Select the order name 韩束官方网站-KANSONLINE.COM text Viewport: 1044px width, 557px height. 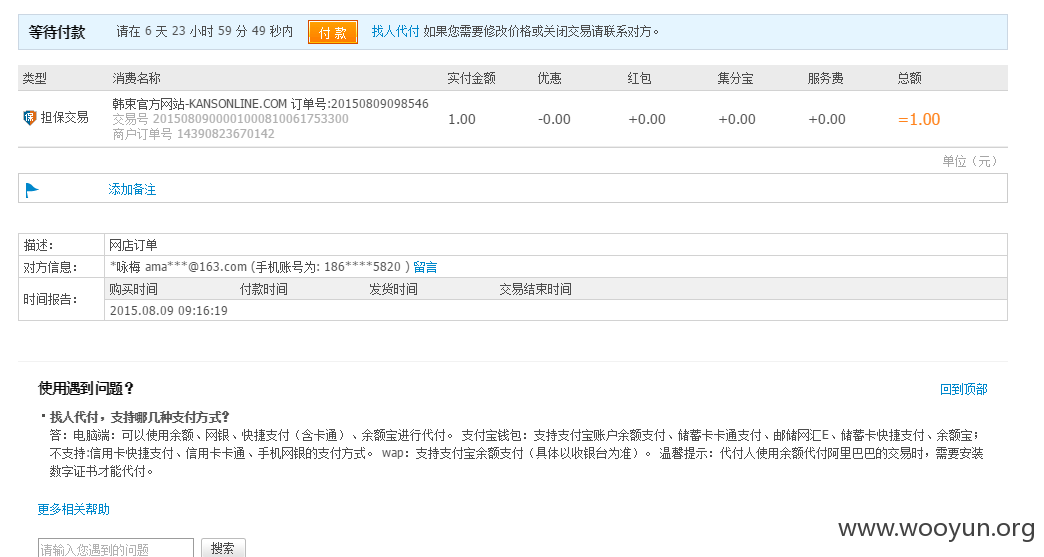click(x=200, y=104)
